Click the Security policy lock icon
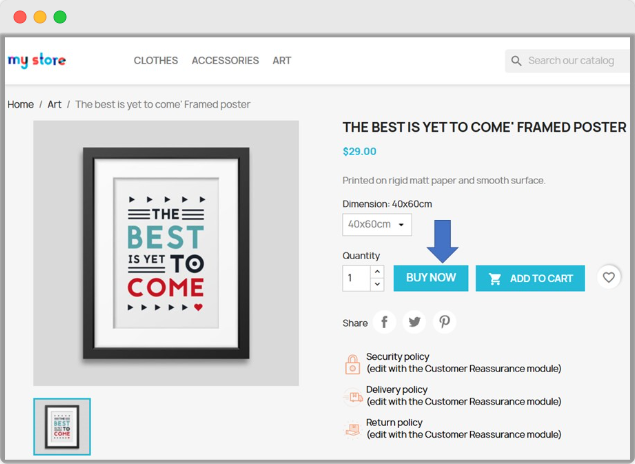Image resolution: width=635 pixels, height=464 pixels. click(x=352, y=364)
